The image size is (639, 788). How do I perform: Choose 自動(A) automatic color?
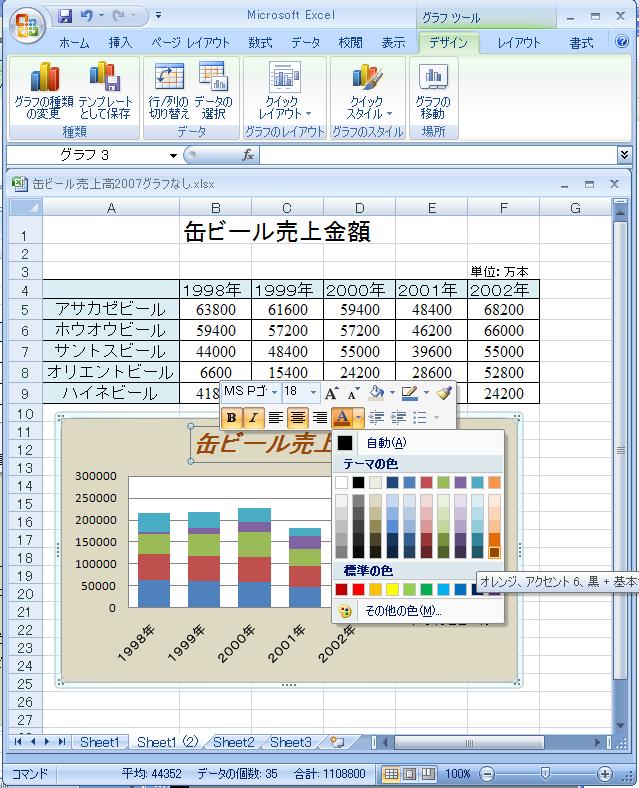tap(418, 443)
